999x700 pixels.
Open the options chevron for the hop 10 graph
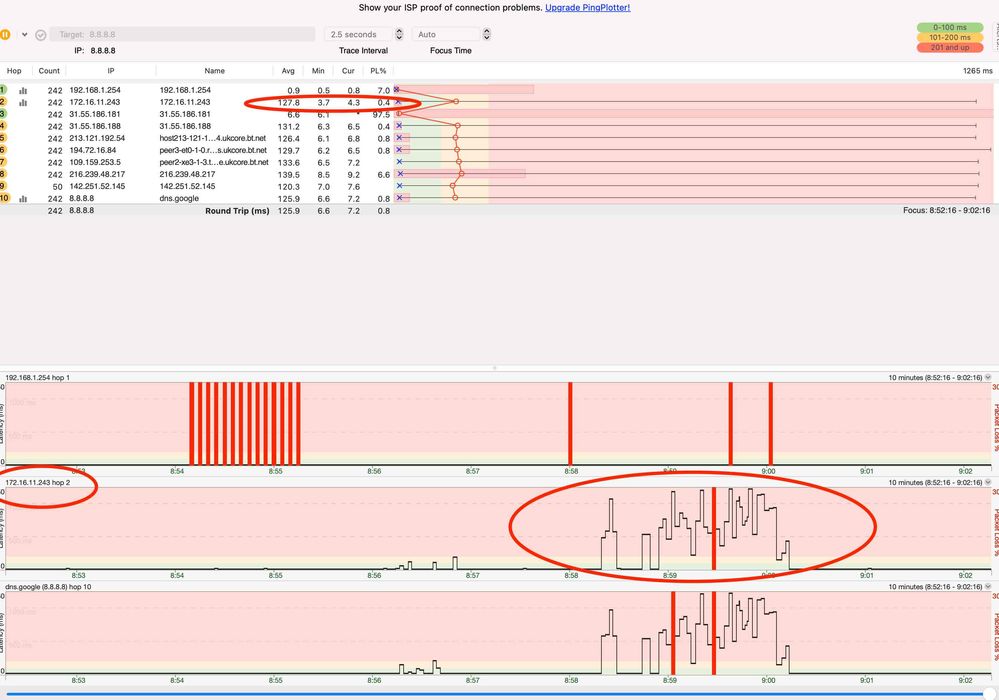point(988,587)
